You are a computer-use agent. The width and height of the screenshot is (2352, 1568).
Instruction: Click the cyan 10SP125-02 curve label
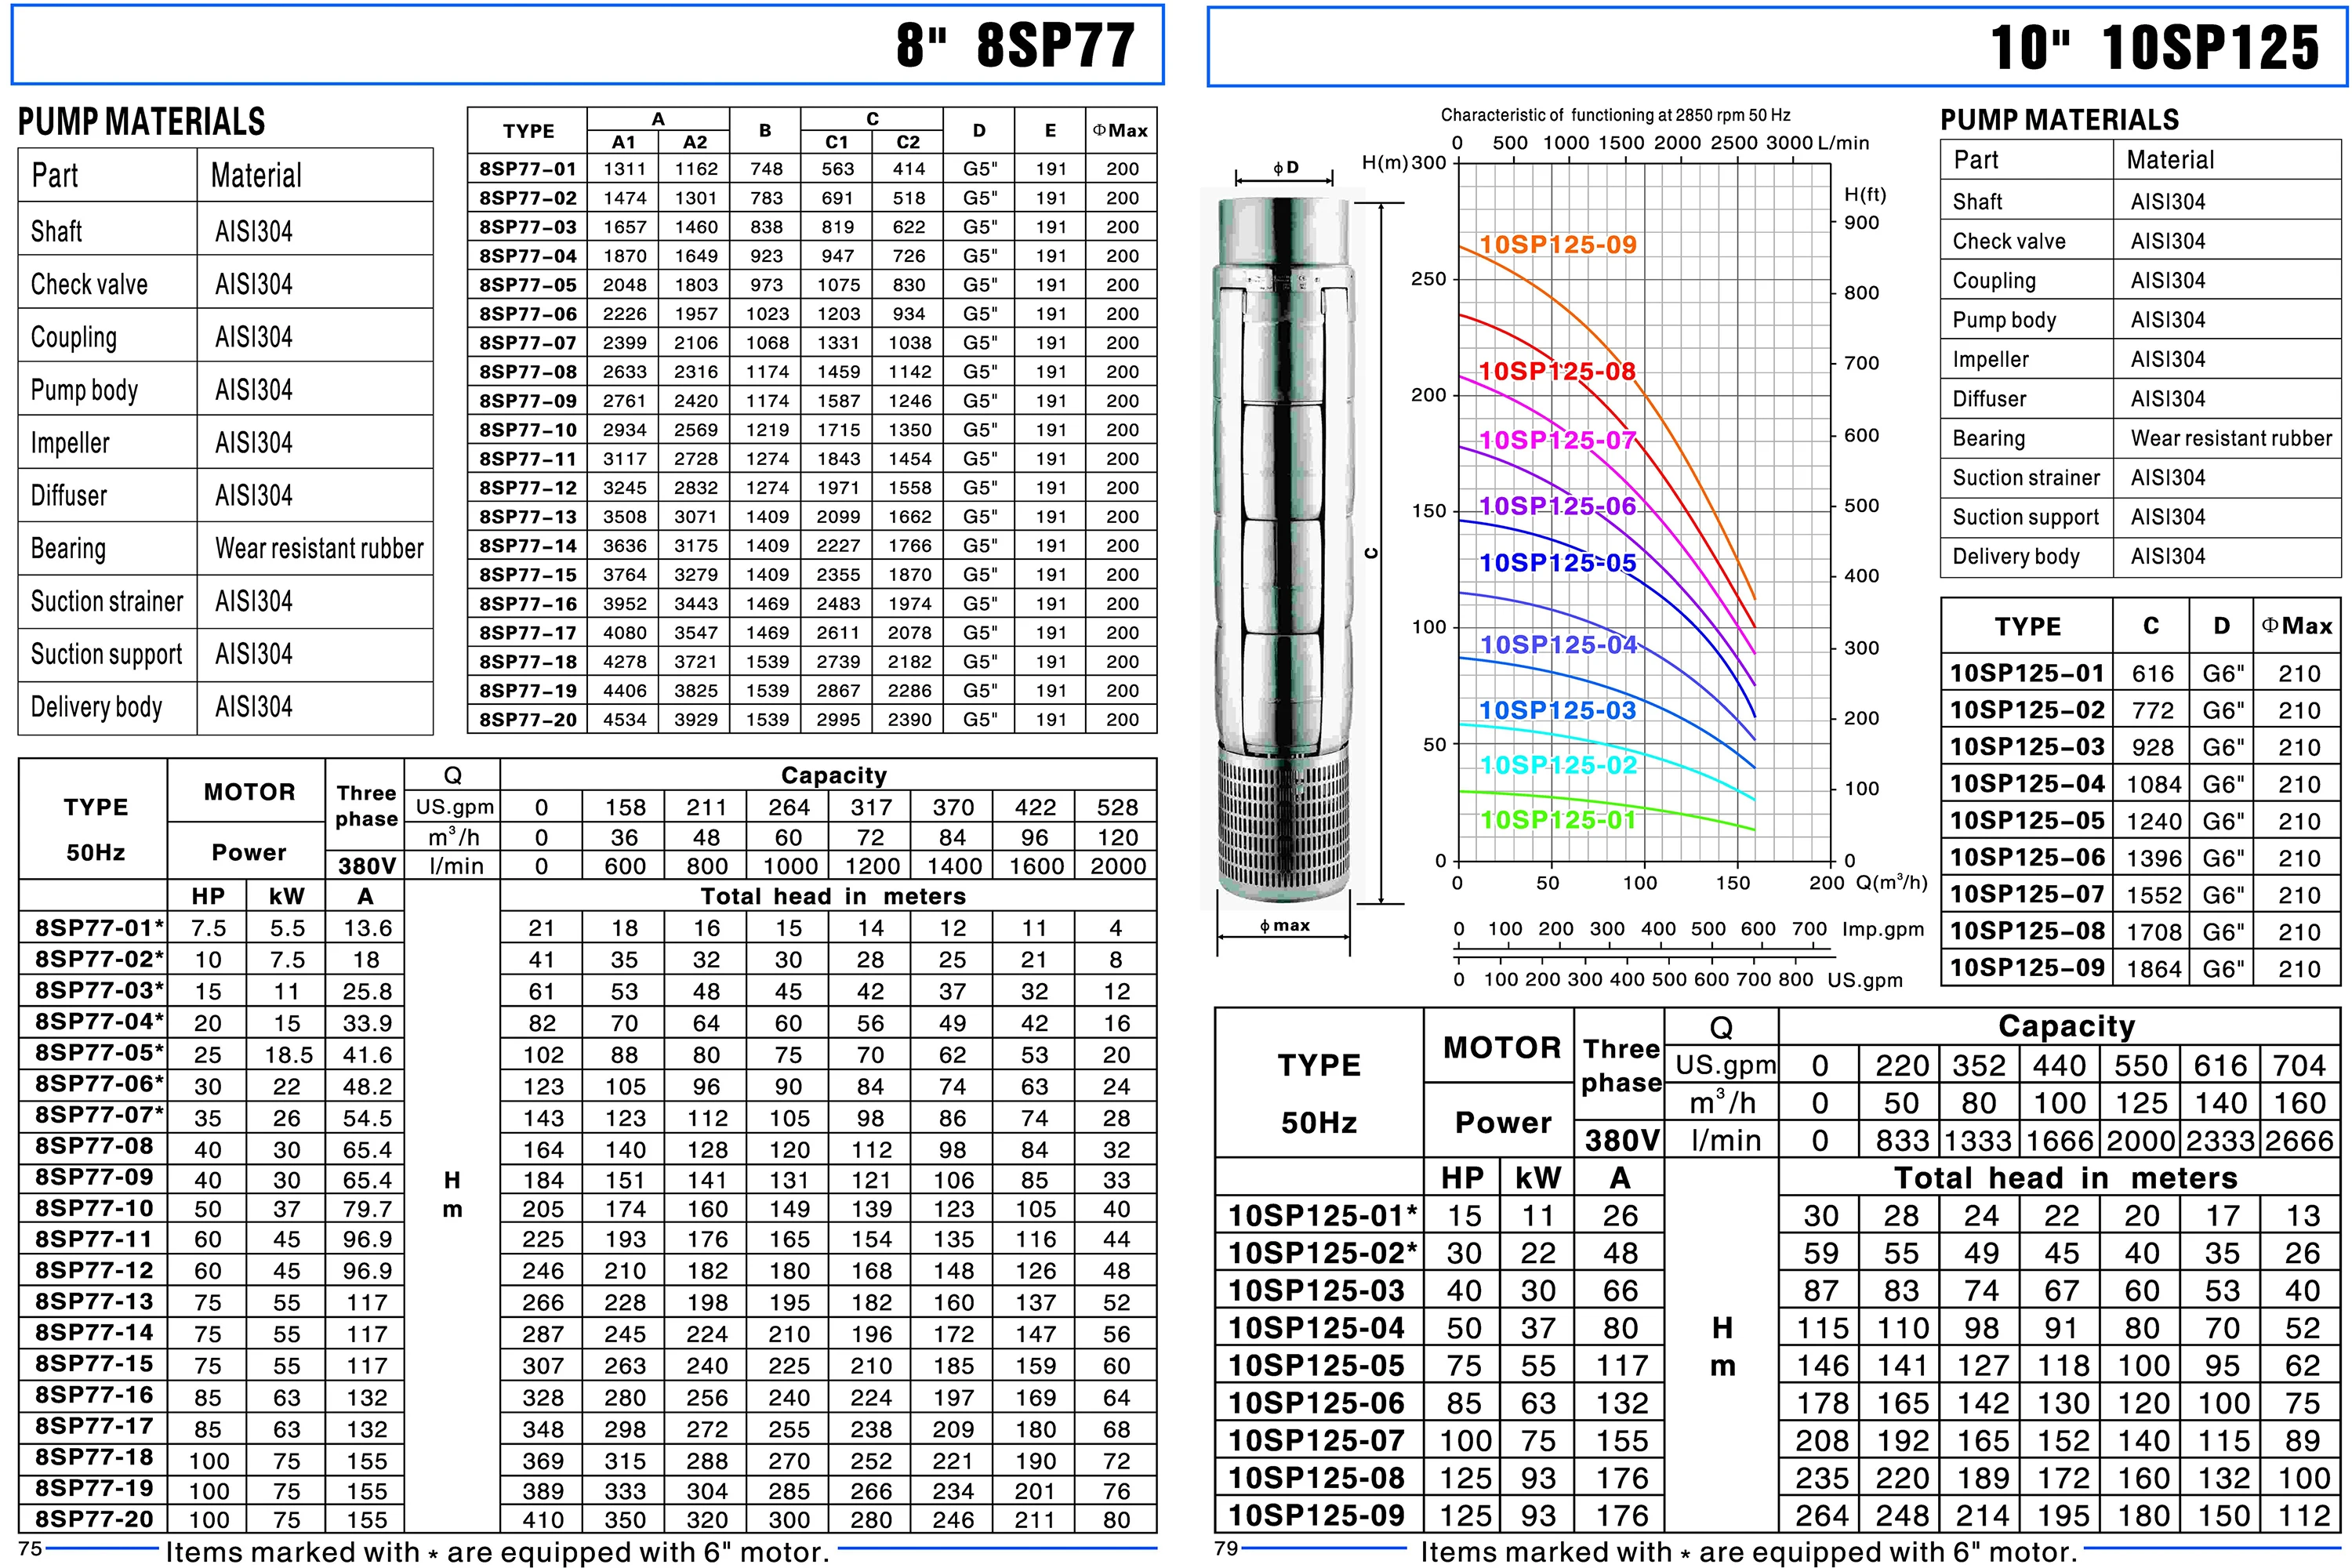[x=1557, y=765]
